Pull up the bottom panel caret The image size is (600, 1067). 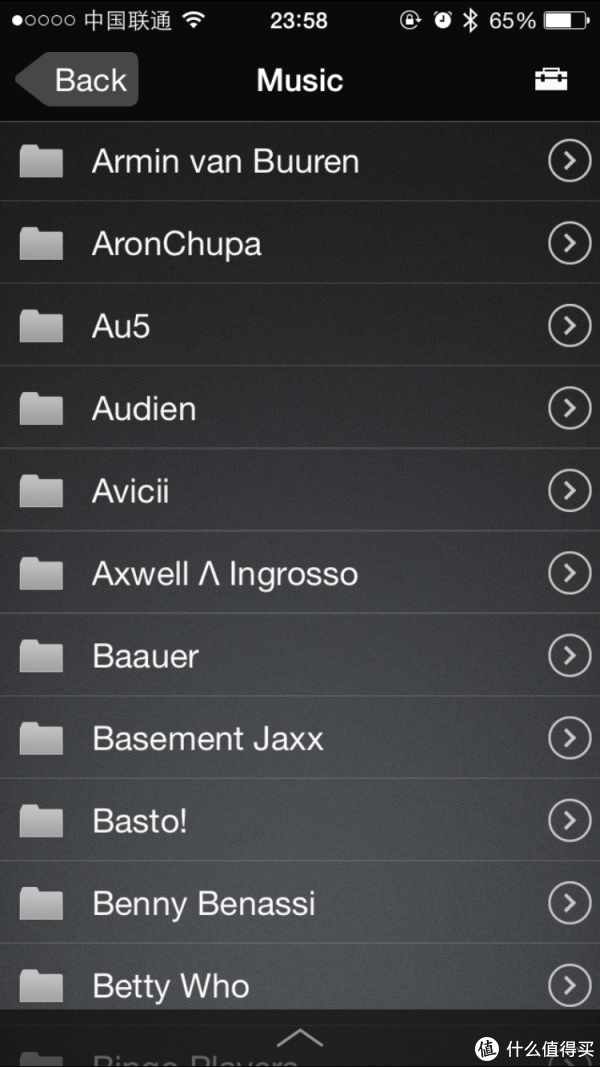coord(300,1037)
